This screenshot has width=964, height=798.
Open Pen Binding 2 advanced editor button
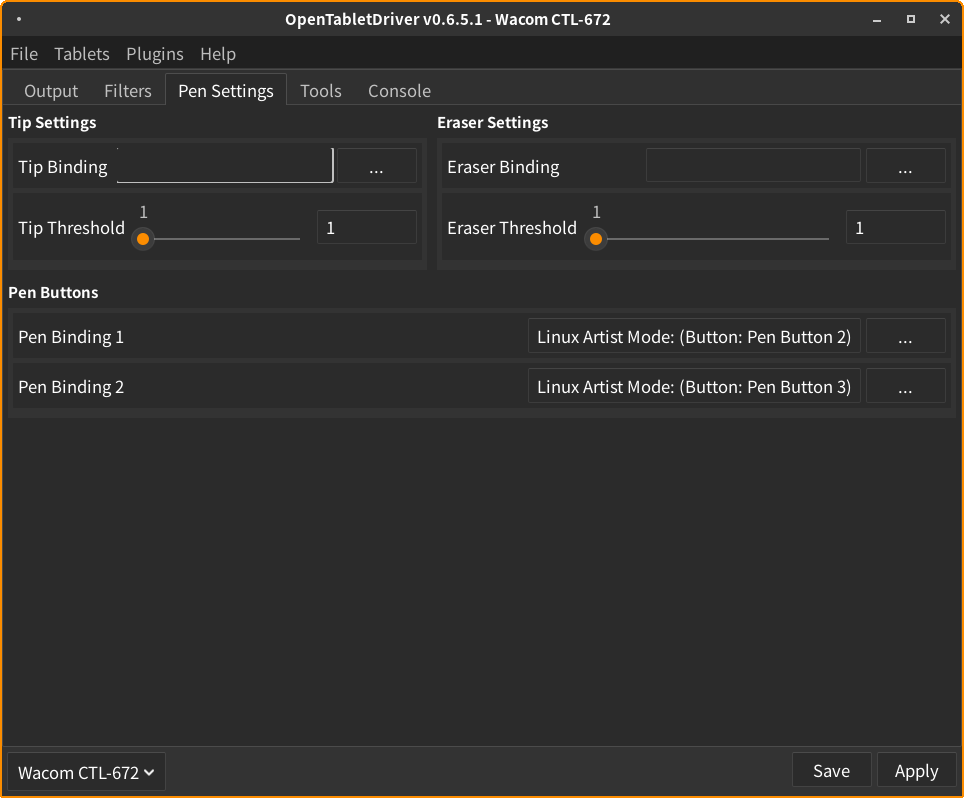pyautogui.click(x=906, y=385)
